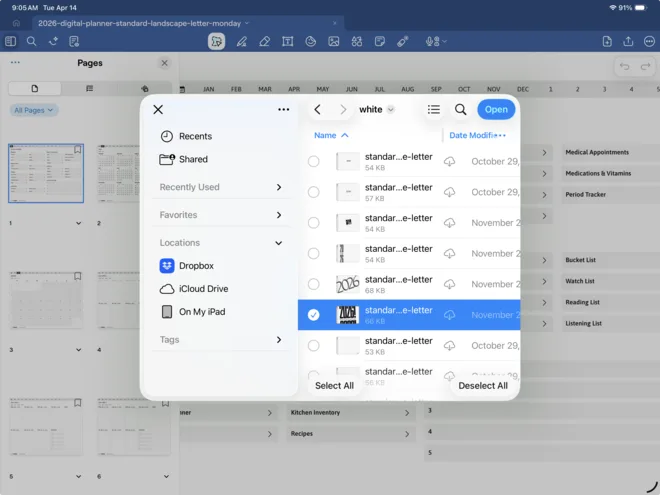The height and width of the screenshot is (495, 660).
Task: Switch file picker list view icon
Action: (434, 109)
